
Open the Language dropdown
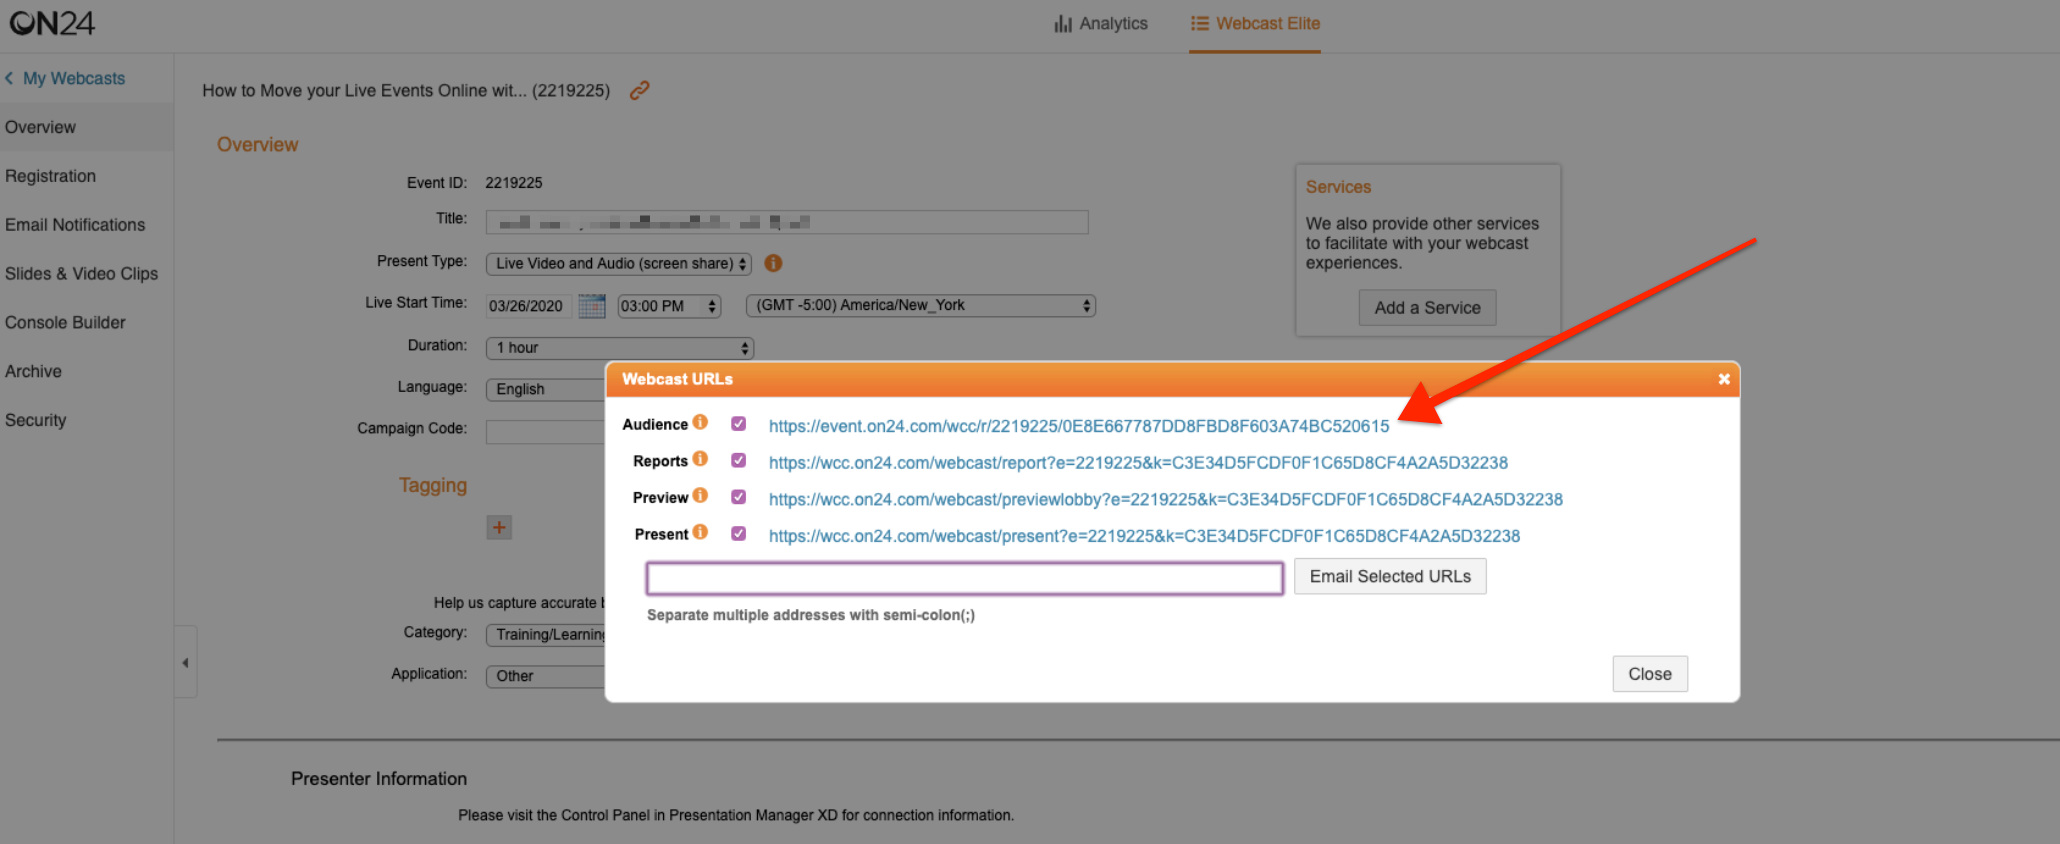(x=545, y=389)
